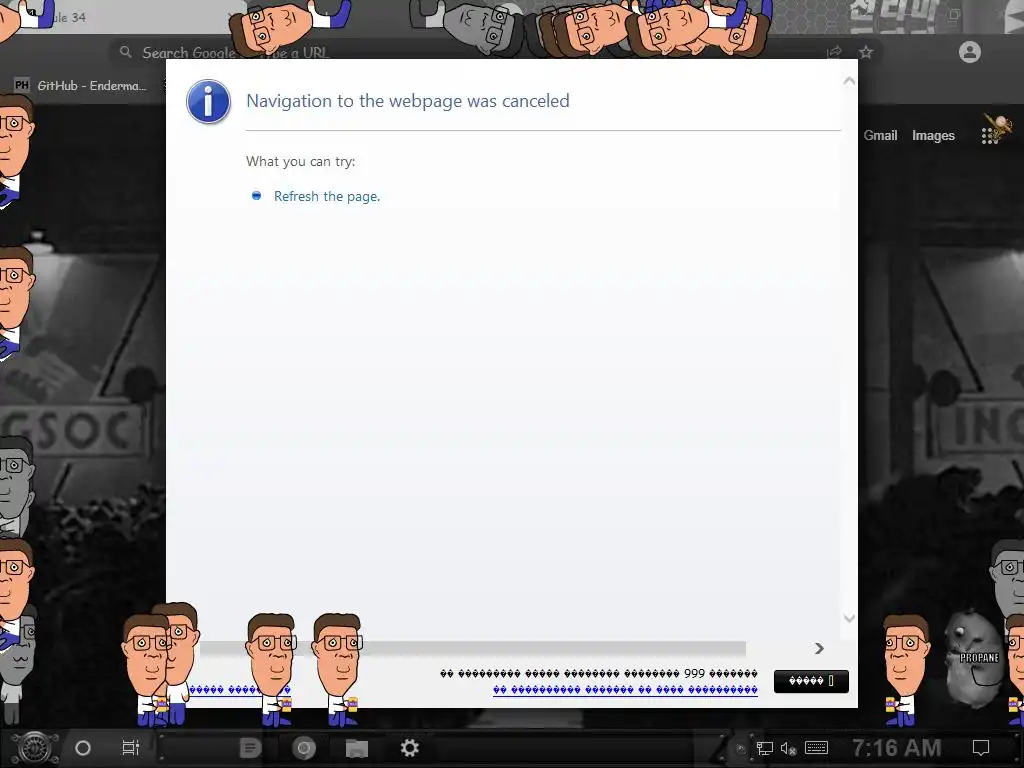This screenshot has width=1024, height=768.
Task: Open the Images link
Action: [933, 135]
